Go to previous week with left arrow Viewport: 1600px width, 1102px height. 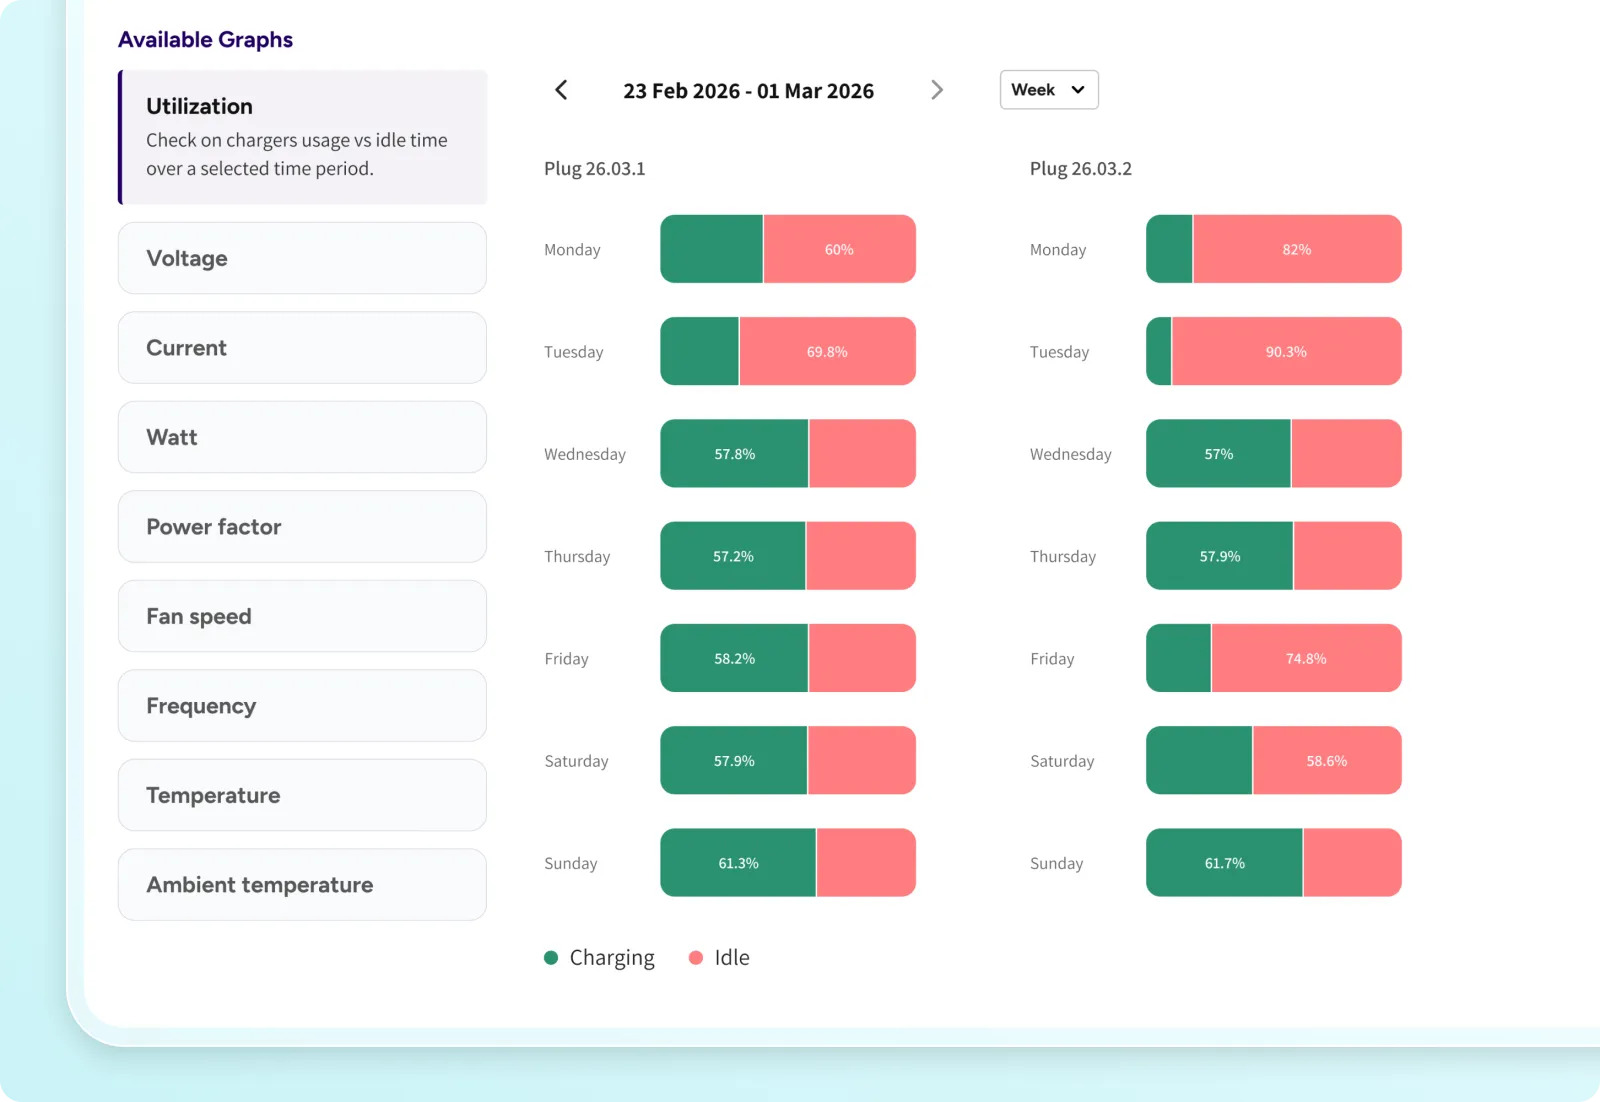pyautogui.click(x=561, y=90)
